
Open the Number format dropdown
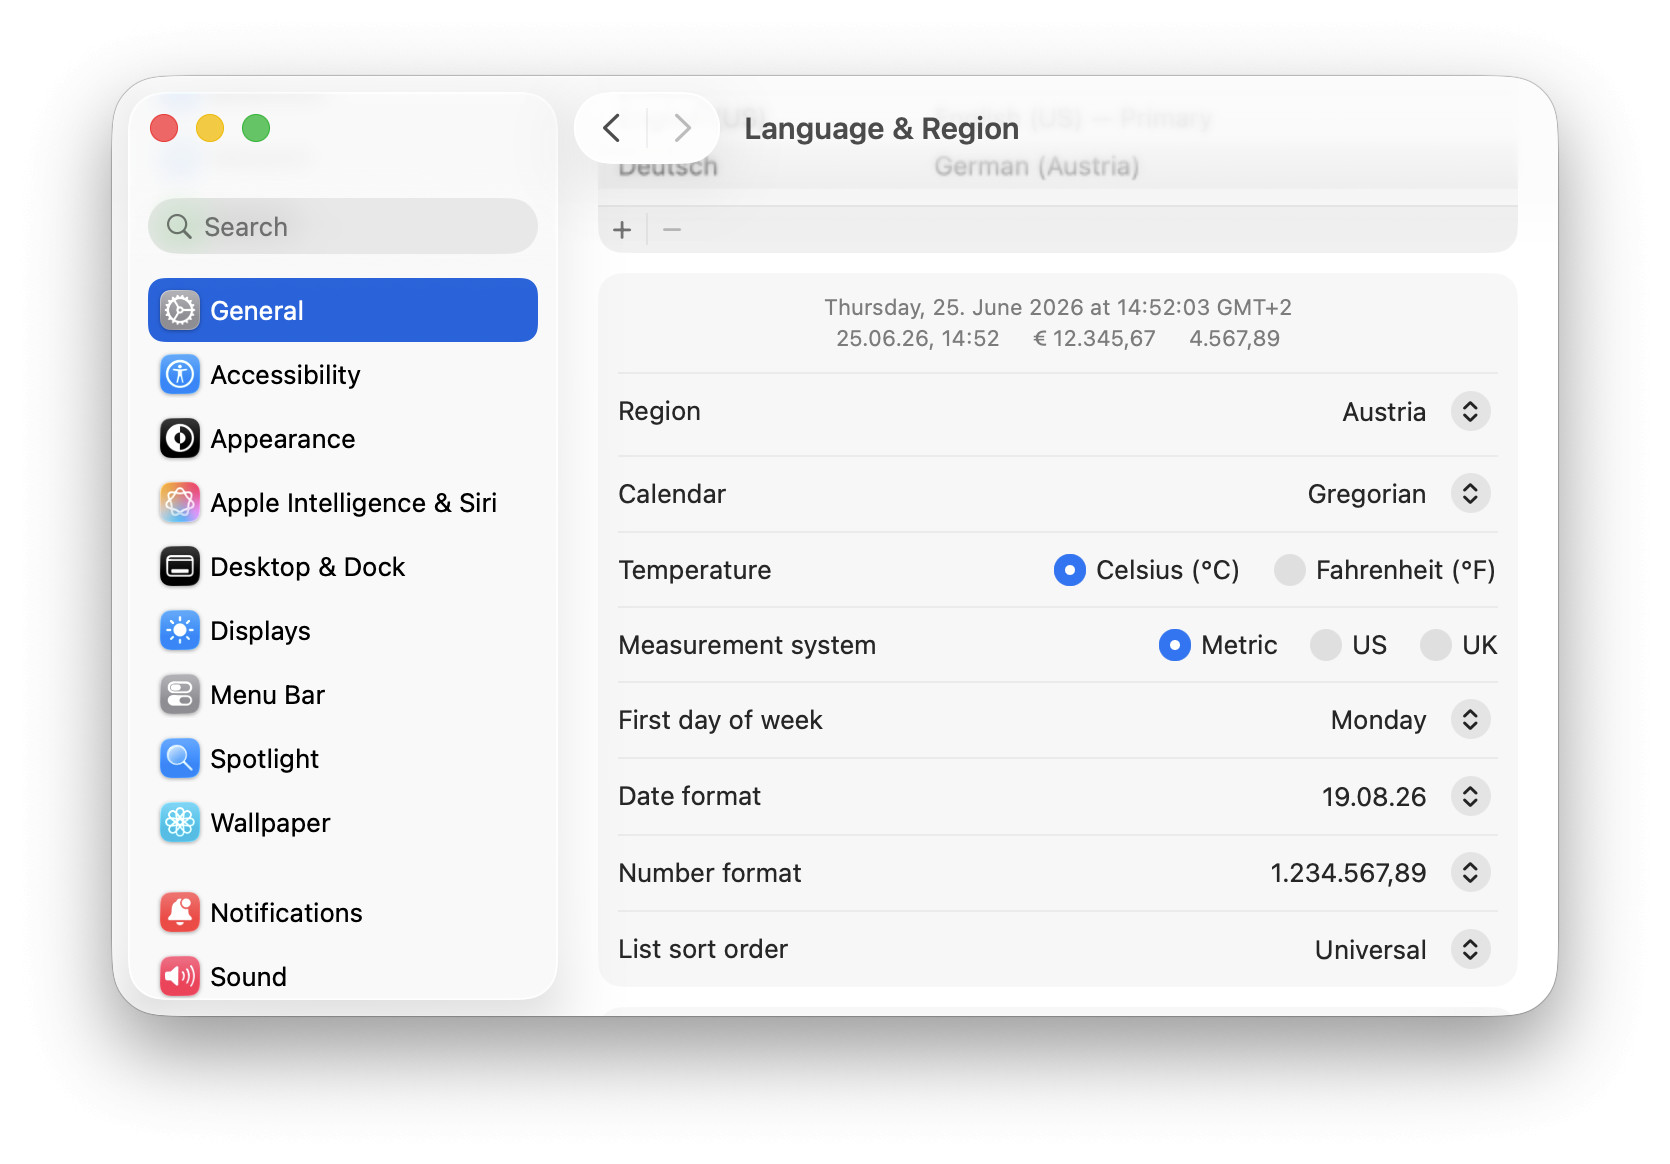(1470, 873)
